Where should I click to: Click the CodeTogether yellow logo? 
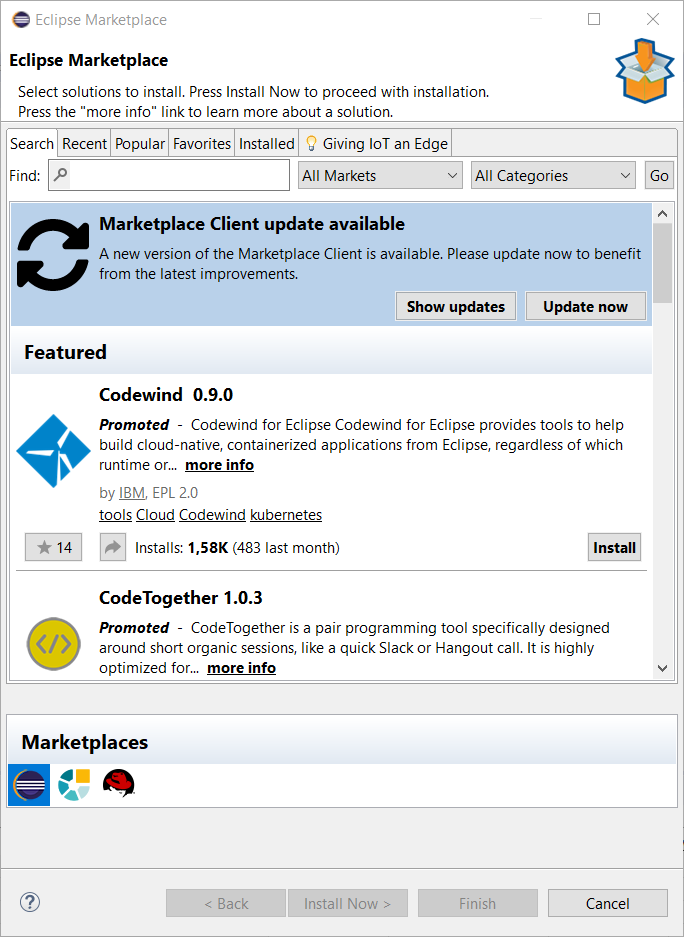54,645
